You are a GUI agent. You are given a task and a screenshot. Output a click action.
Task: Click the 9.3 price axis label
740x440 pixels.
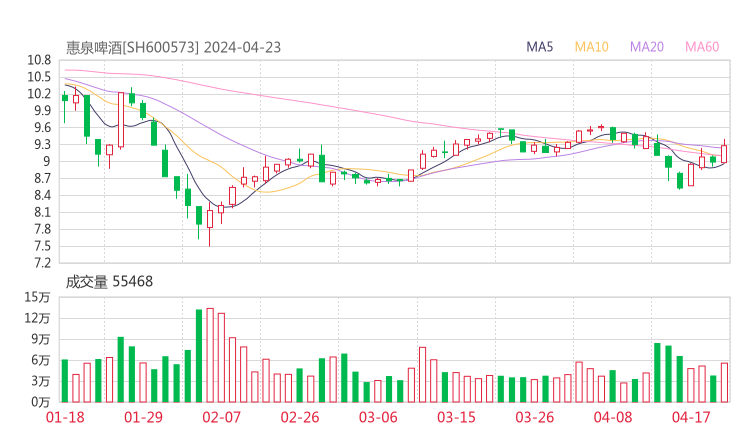coord(42,144)
